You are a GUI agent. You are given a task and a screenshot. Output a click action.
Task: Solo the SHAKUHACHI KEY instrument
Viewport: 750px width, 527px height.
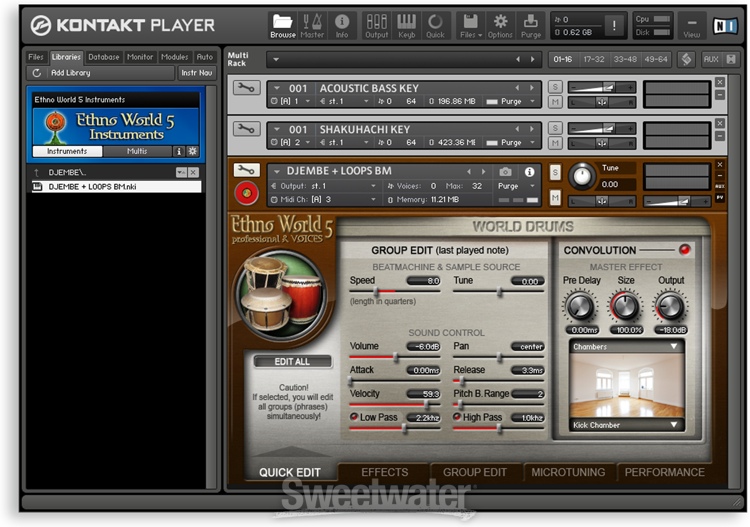(x=555, y=128)
